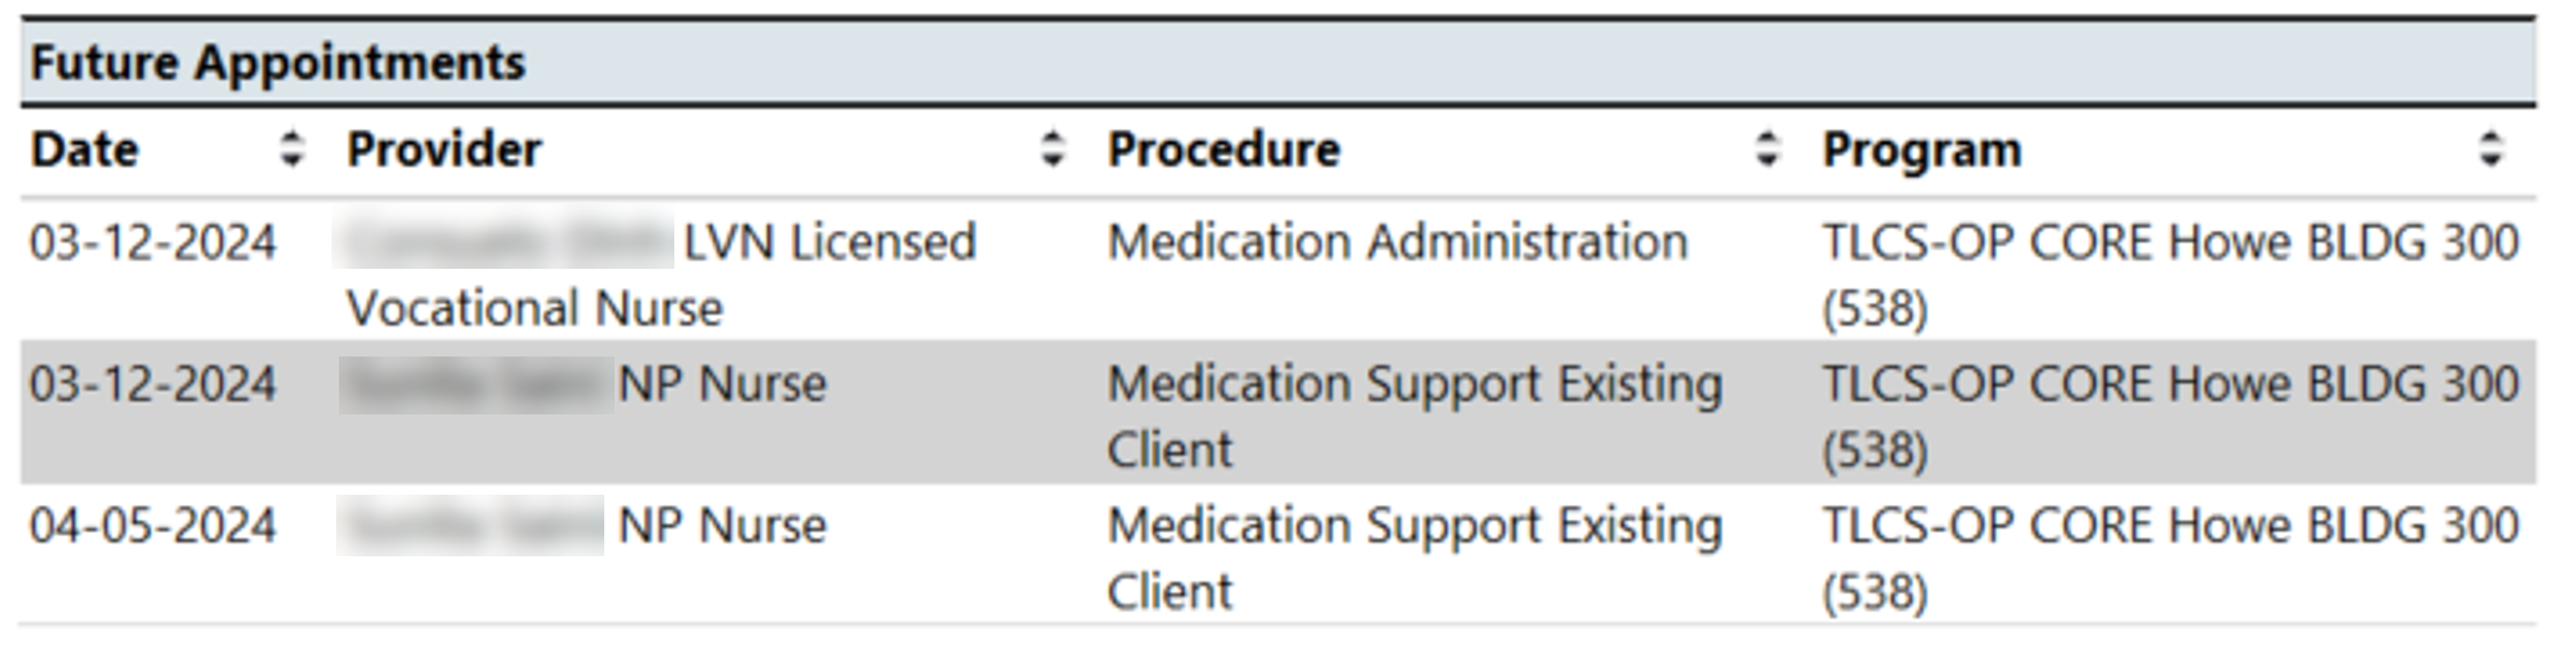This screenshot has height=658, width=2576.
Task: Click the Program column header text
Action: click(x=1922, y=151)
